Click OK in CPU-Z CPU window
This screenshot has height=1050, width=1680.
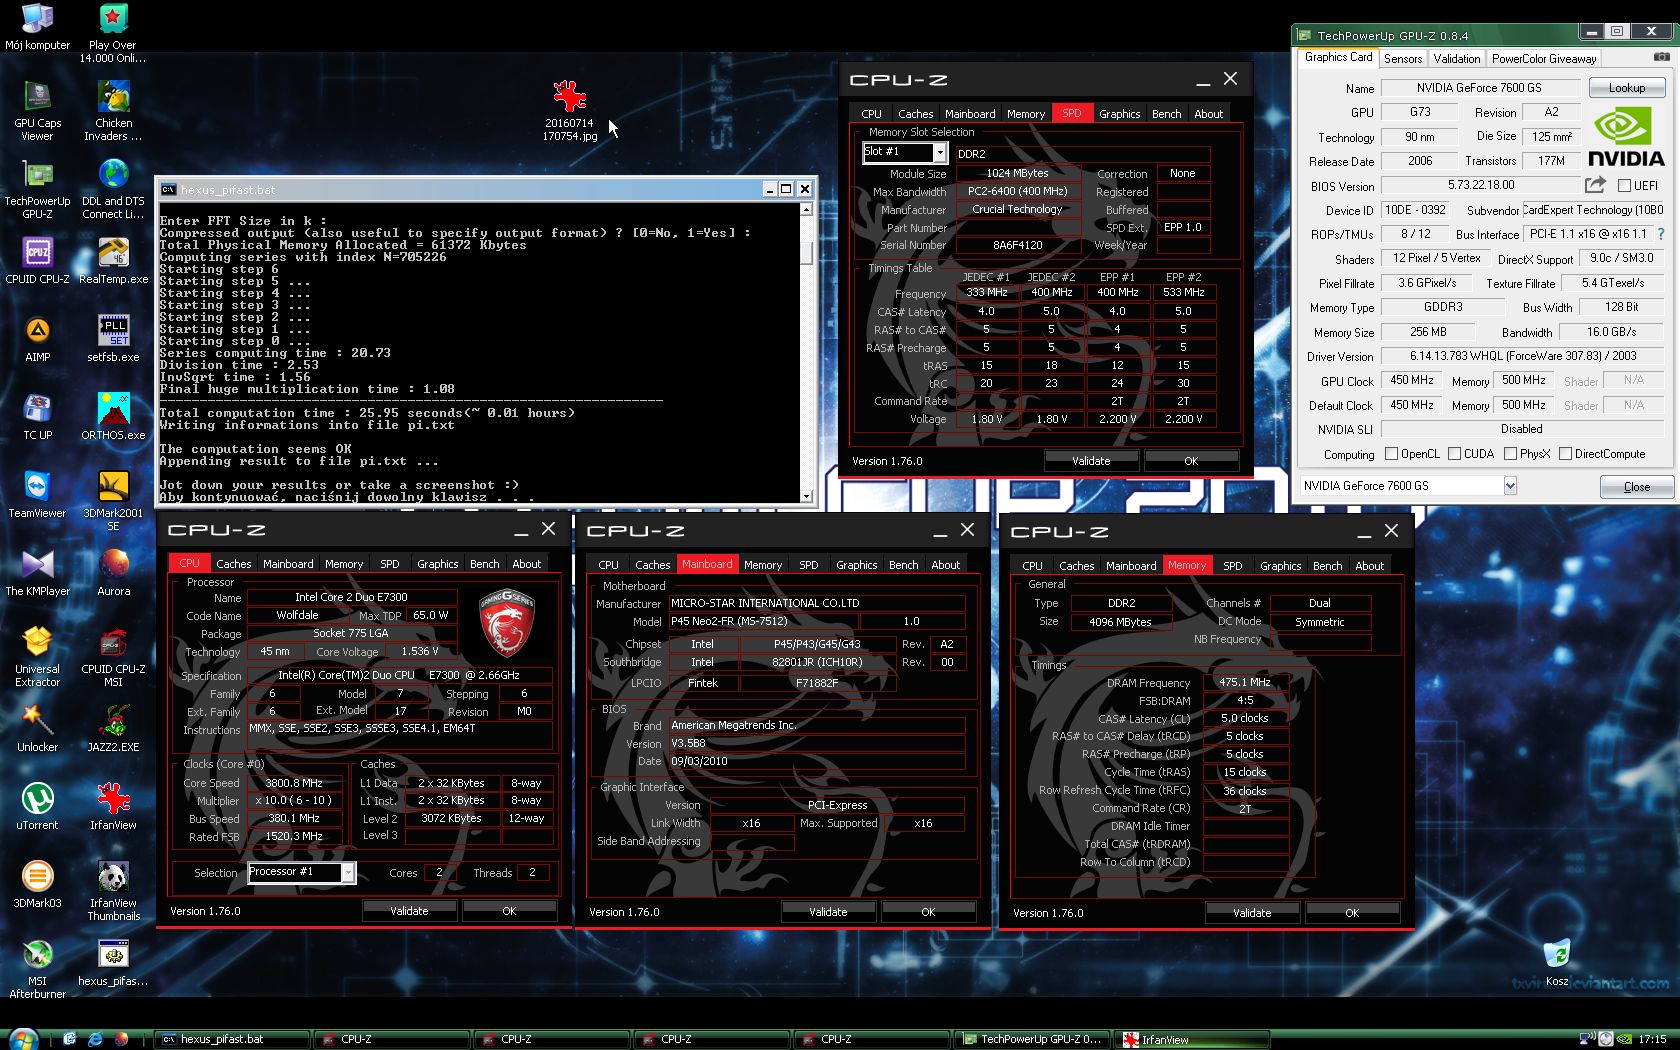[509, 911]
